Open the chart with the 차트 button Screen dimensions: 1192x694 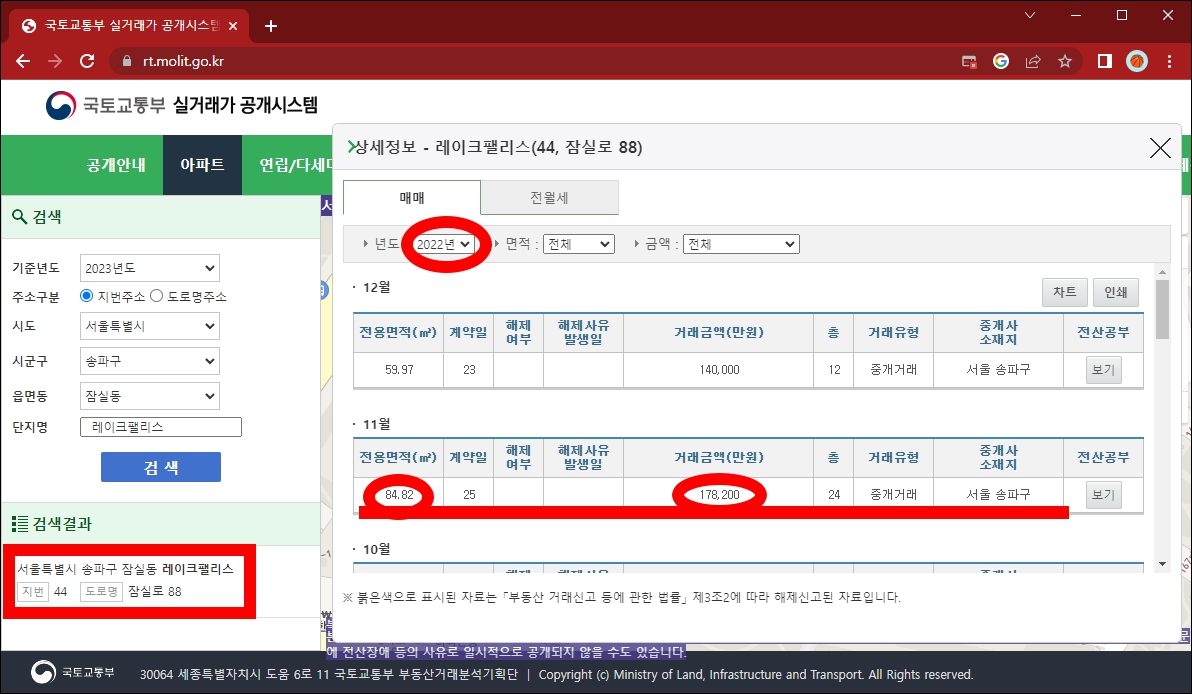click(x=1064, y=292)
